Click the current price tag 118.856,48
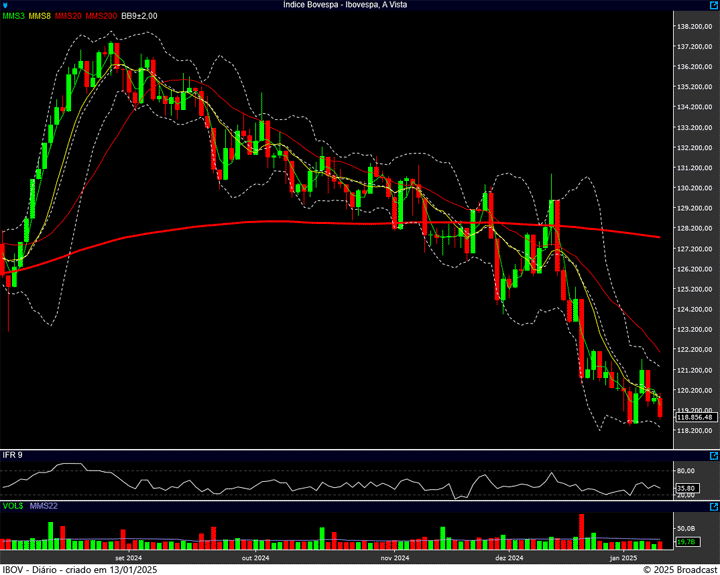The width and height of the screenshot is (720, 575). click(694, 417)
